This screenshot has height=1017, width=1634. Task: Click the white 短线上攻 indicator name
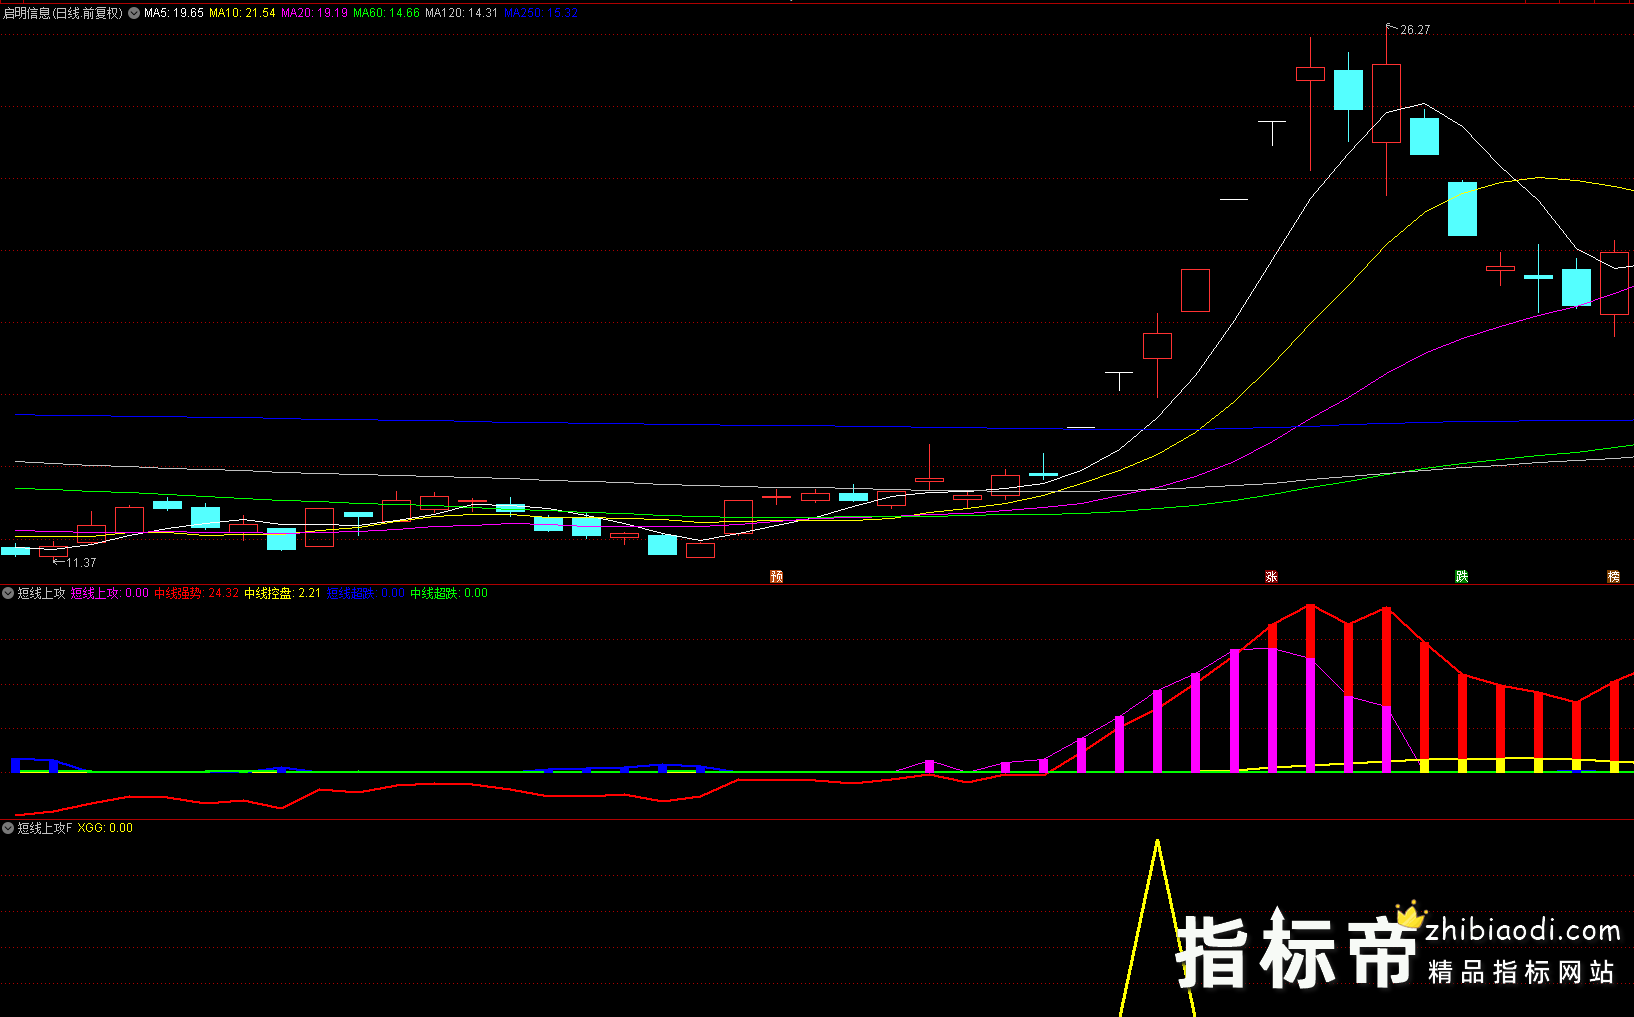41,593
